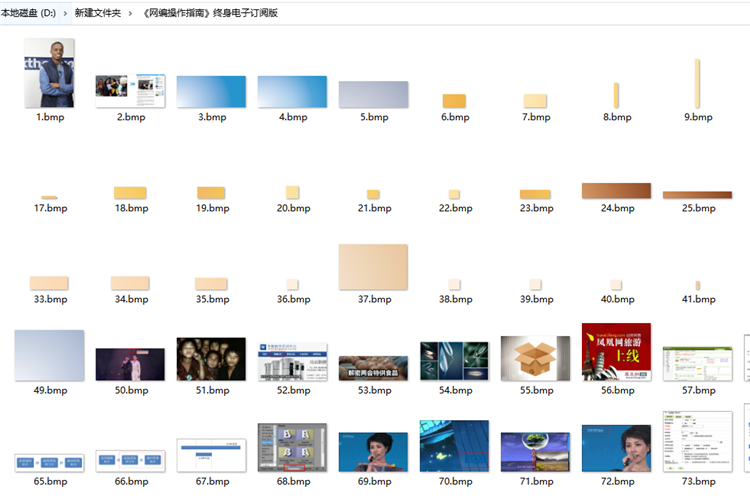Select the 56.bmp red travel poster thumbnail

tap(616, 351)
